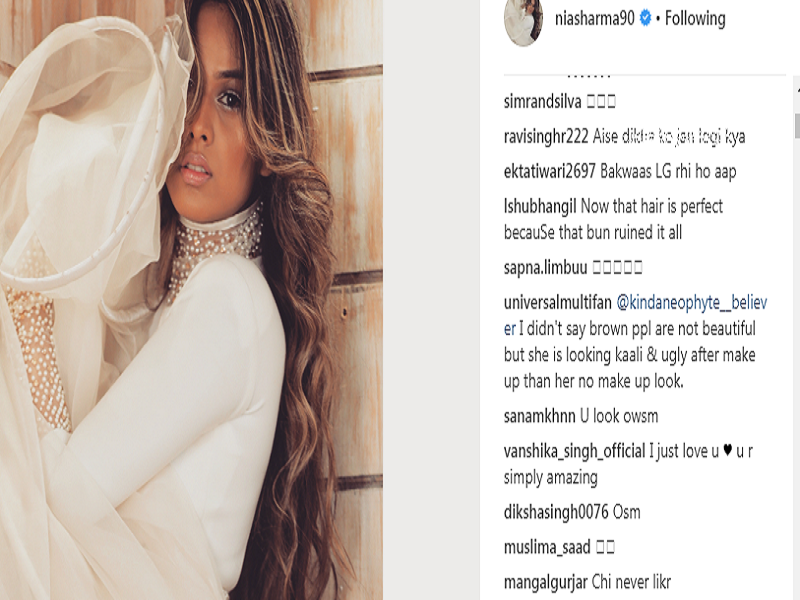Click the scrollbar up arrow
800x600 pixels.
click(x=797, y=90)
